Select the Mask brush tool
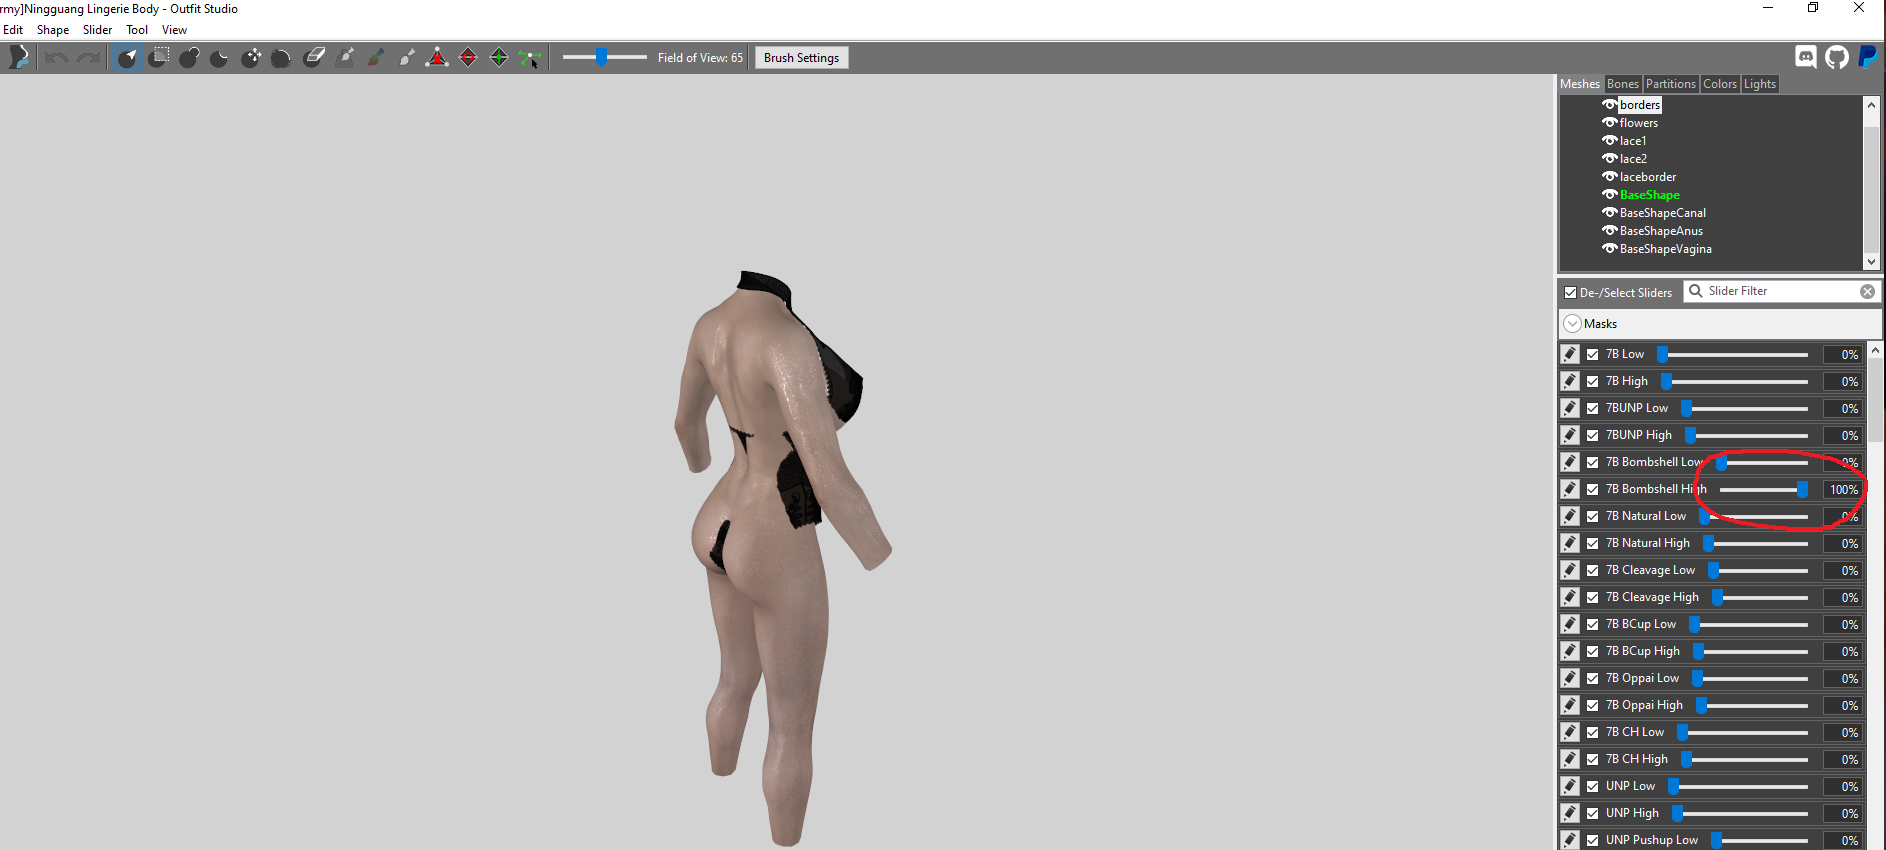 (x=158, y=58)
